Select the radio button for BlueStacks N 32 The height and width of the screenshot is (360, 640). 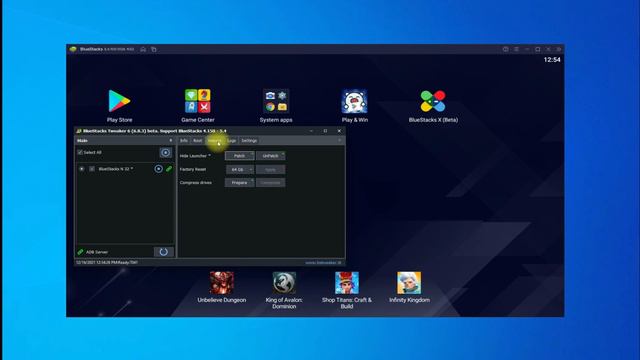point(82,169)
